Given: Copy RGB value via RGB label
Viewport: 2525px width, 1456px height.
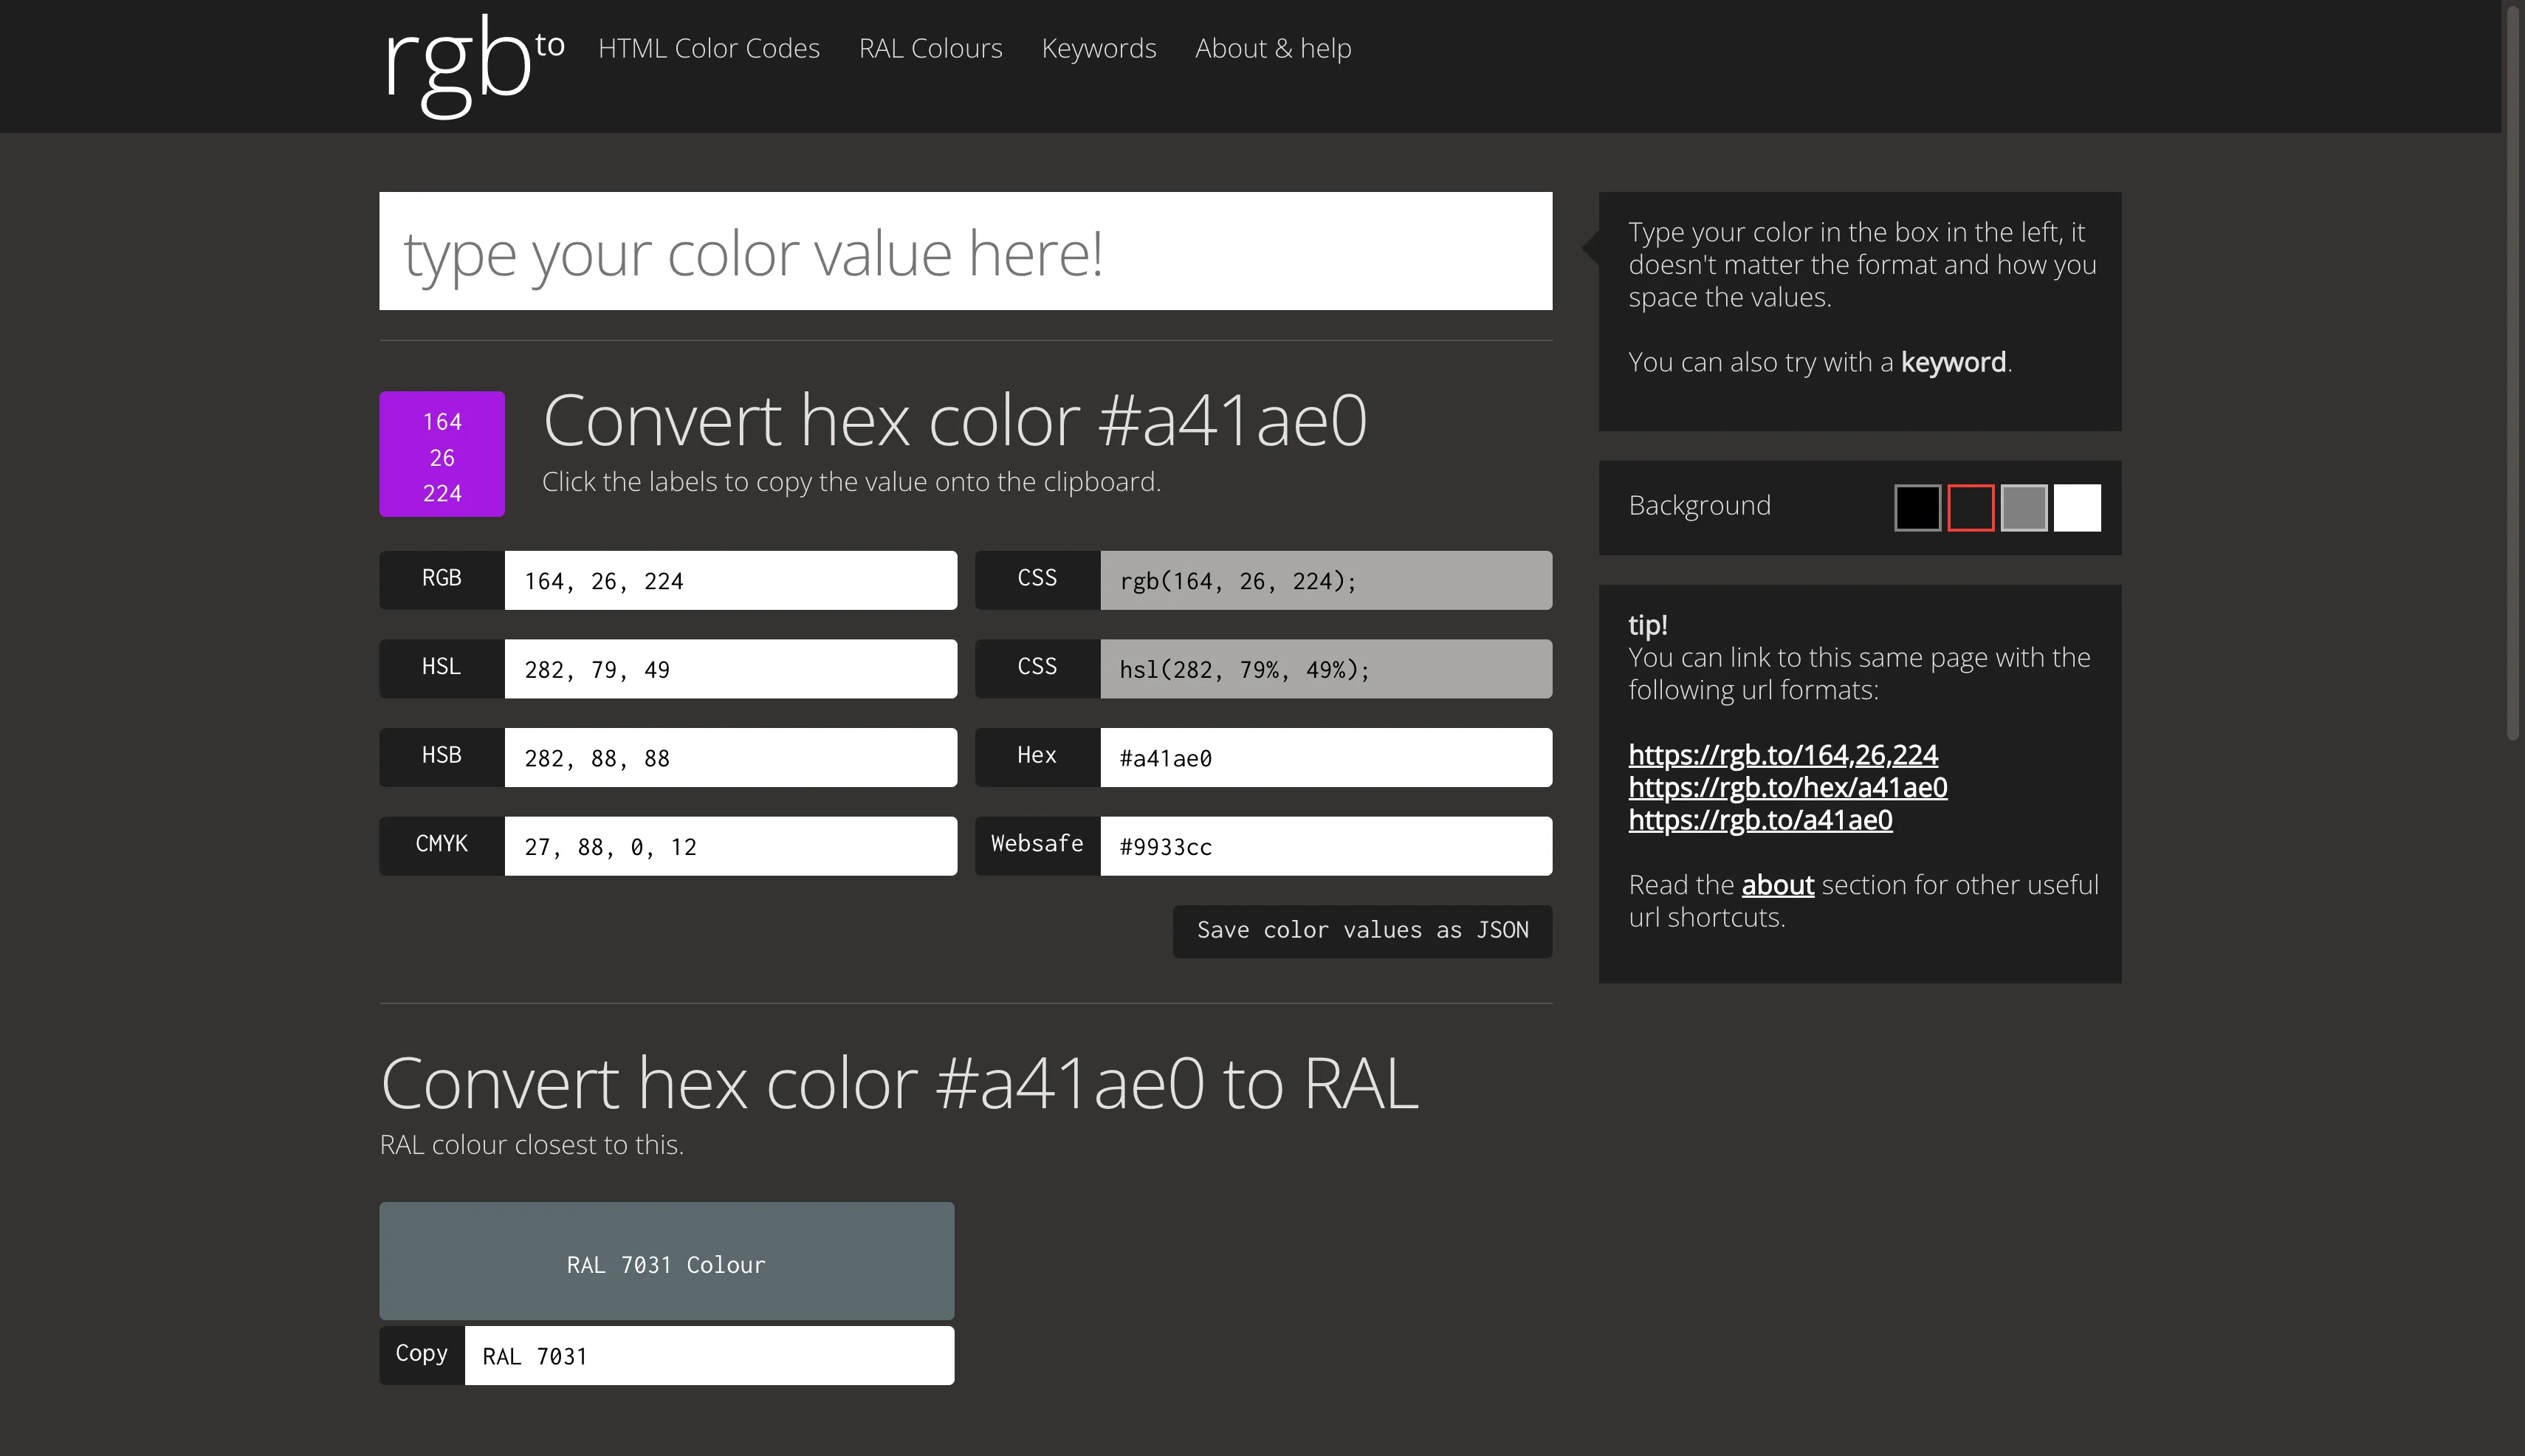Looking at the screenshot, I should (x=441, y=579).
